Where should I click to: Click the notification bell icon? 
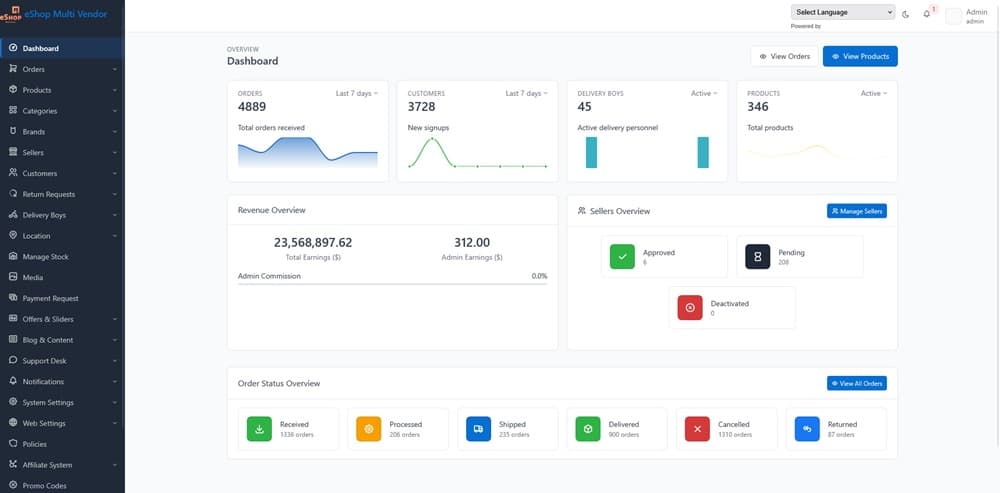click(927, 14)
